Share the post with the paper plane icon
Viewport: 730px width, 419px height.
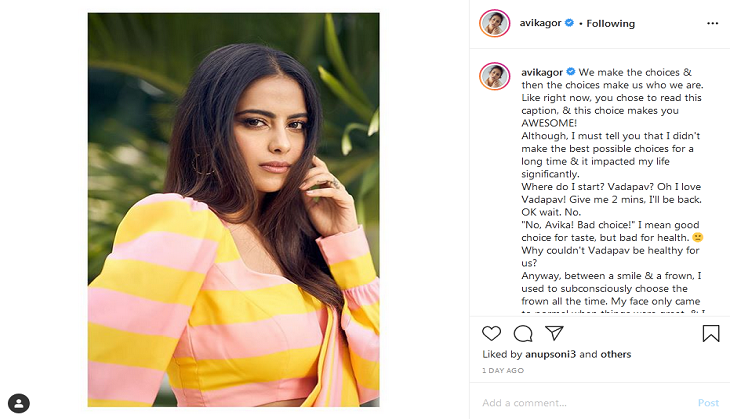pyautogui.click(x=554, y=333)
